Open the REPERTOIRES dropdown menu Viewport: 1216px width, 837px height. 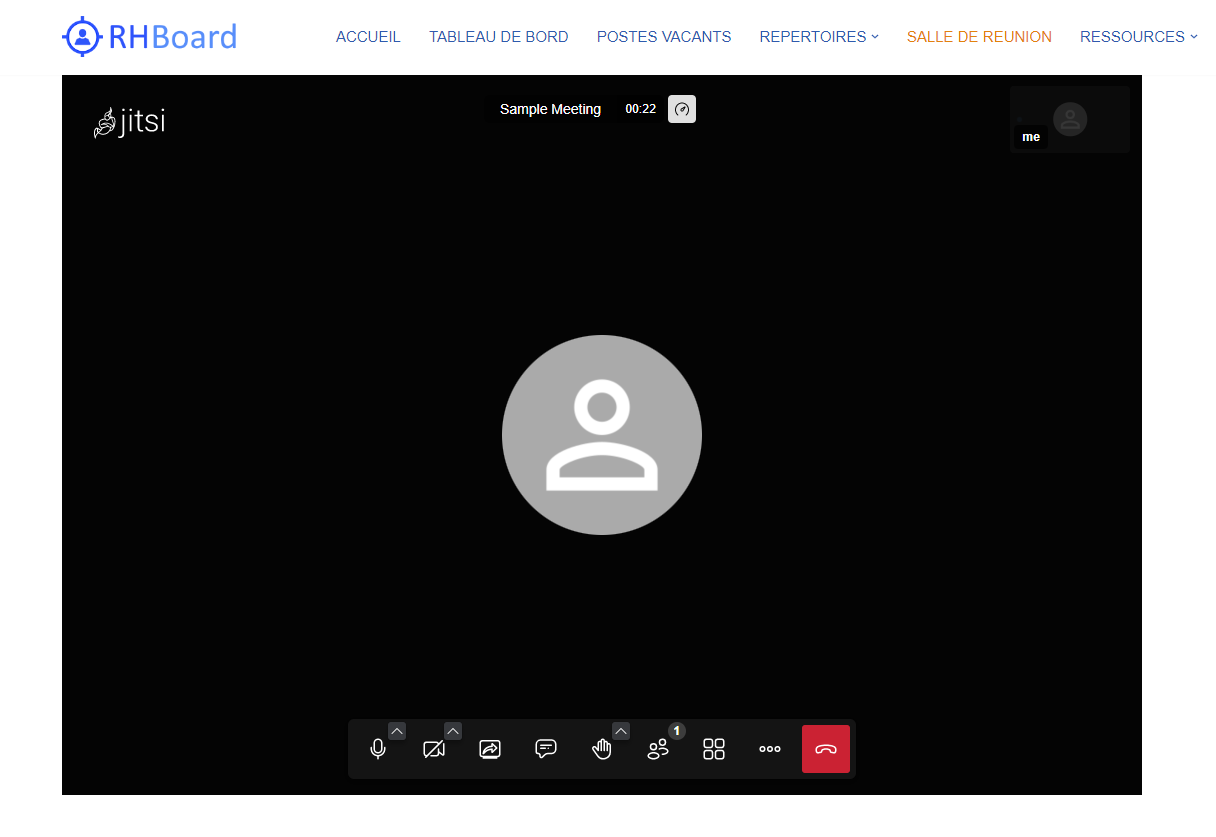pyautogui.click(x=818, y=37)
